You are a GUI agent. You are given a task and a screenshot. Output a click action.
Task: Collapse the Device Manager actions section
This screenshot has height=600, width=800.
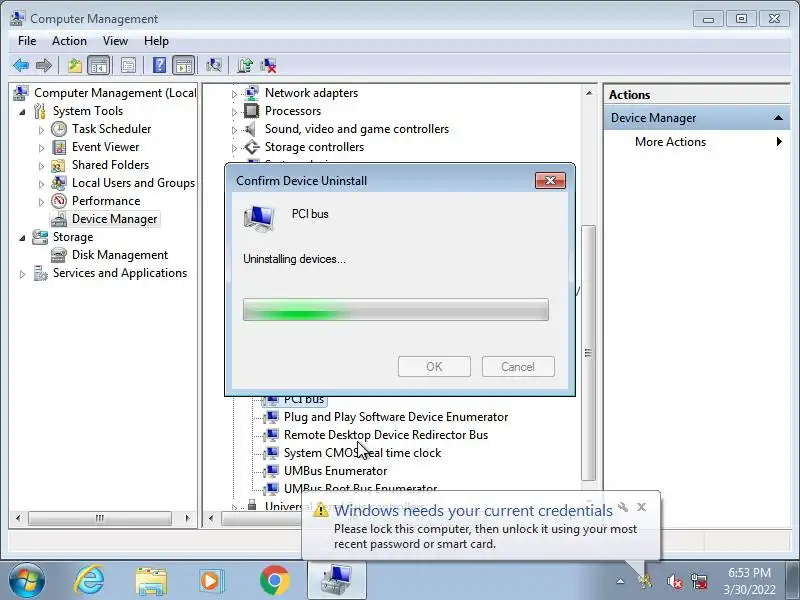(778, 118)
